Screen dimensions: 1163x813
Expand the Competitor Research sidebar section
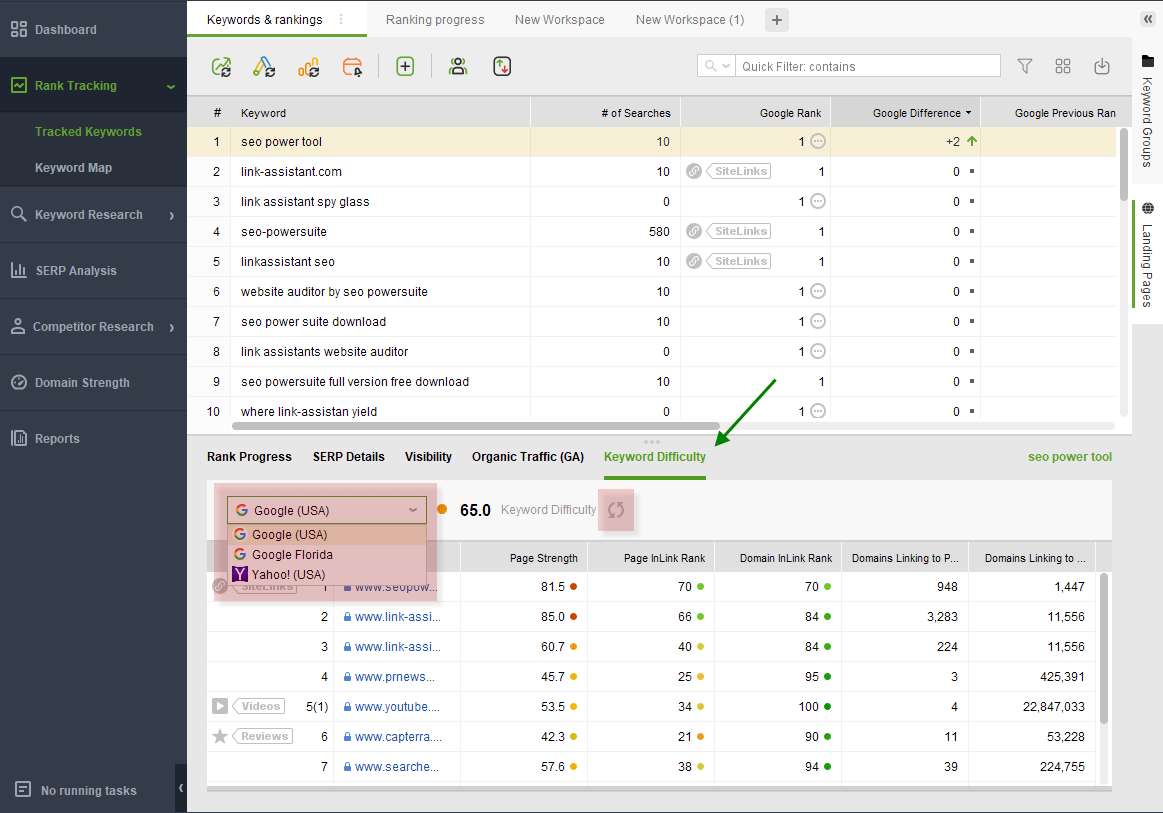(x=172, y=327)
